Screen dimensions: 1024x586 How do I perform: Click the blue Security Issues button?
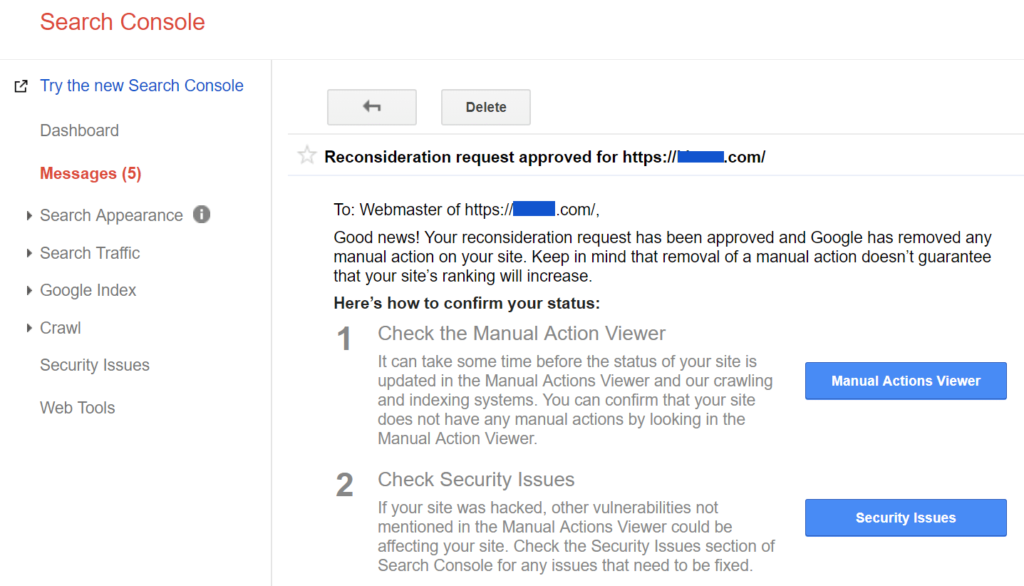pos(905,518)
